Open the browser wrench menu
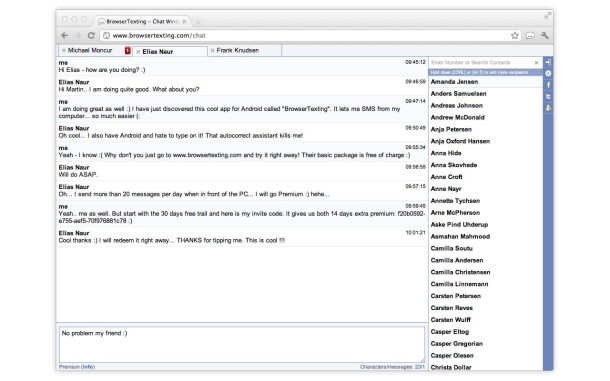The height and width of the screenshot is (381, 610). point(545,35)
